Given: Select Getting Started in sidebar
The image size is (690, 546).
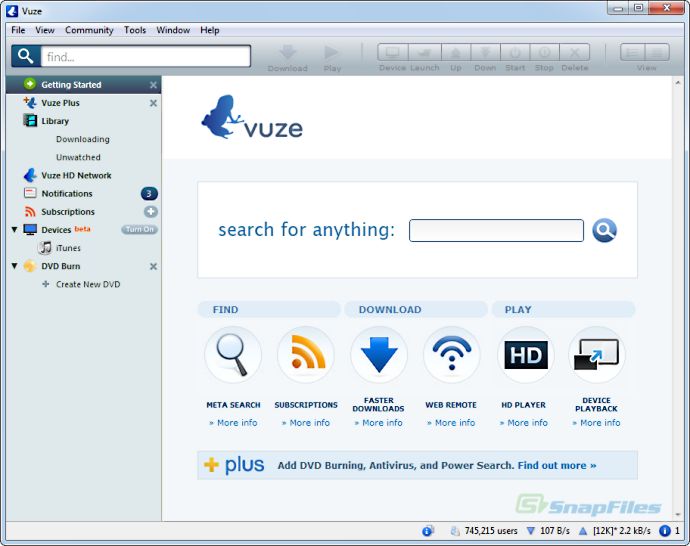Looking at the screenshot, I should pos(84,84).
